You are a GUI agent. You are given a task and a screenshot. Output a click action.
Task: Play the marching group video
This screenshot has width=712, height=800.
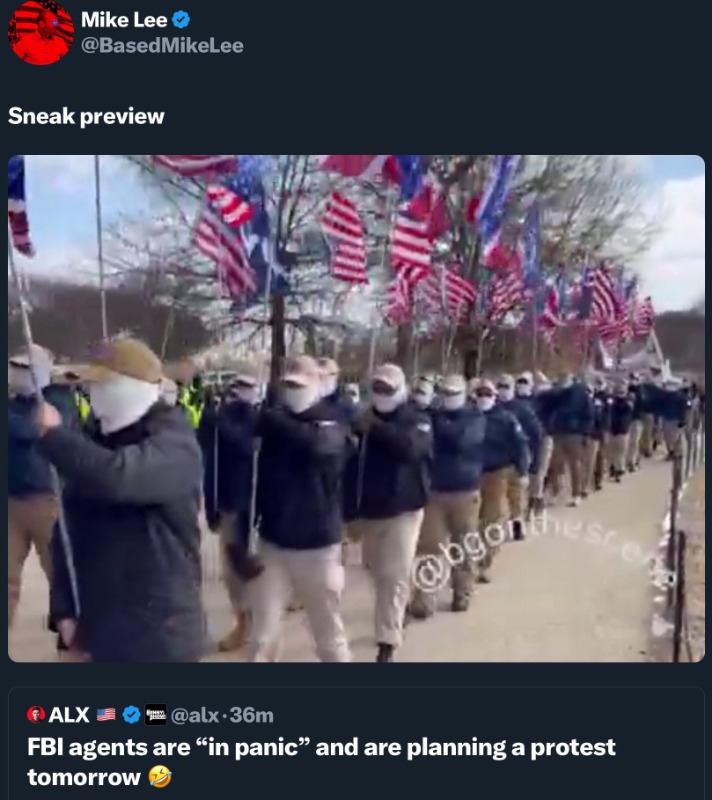(356, 408)
